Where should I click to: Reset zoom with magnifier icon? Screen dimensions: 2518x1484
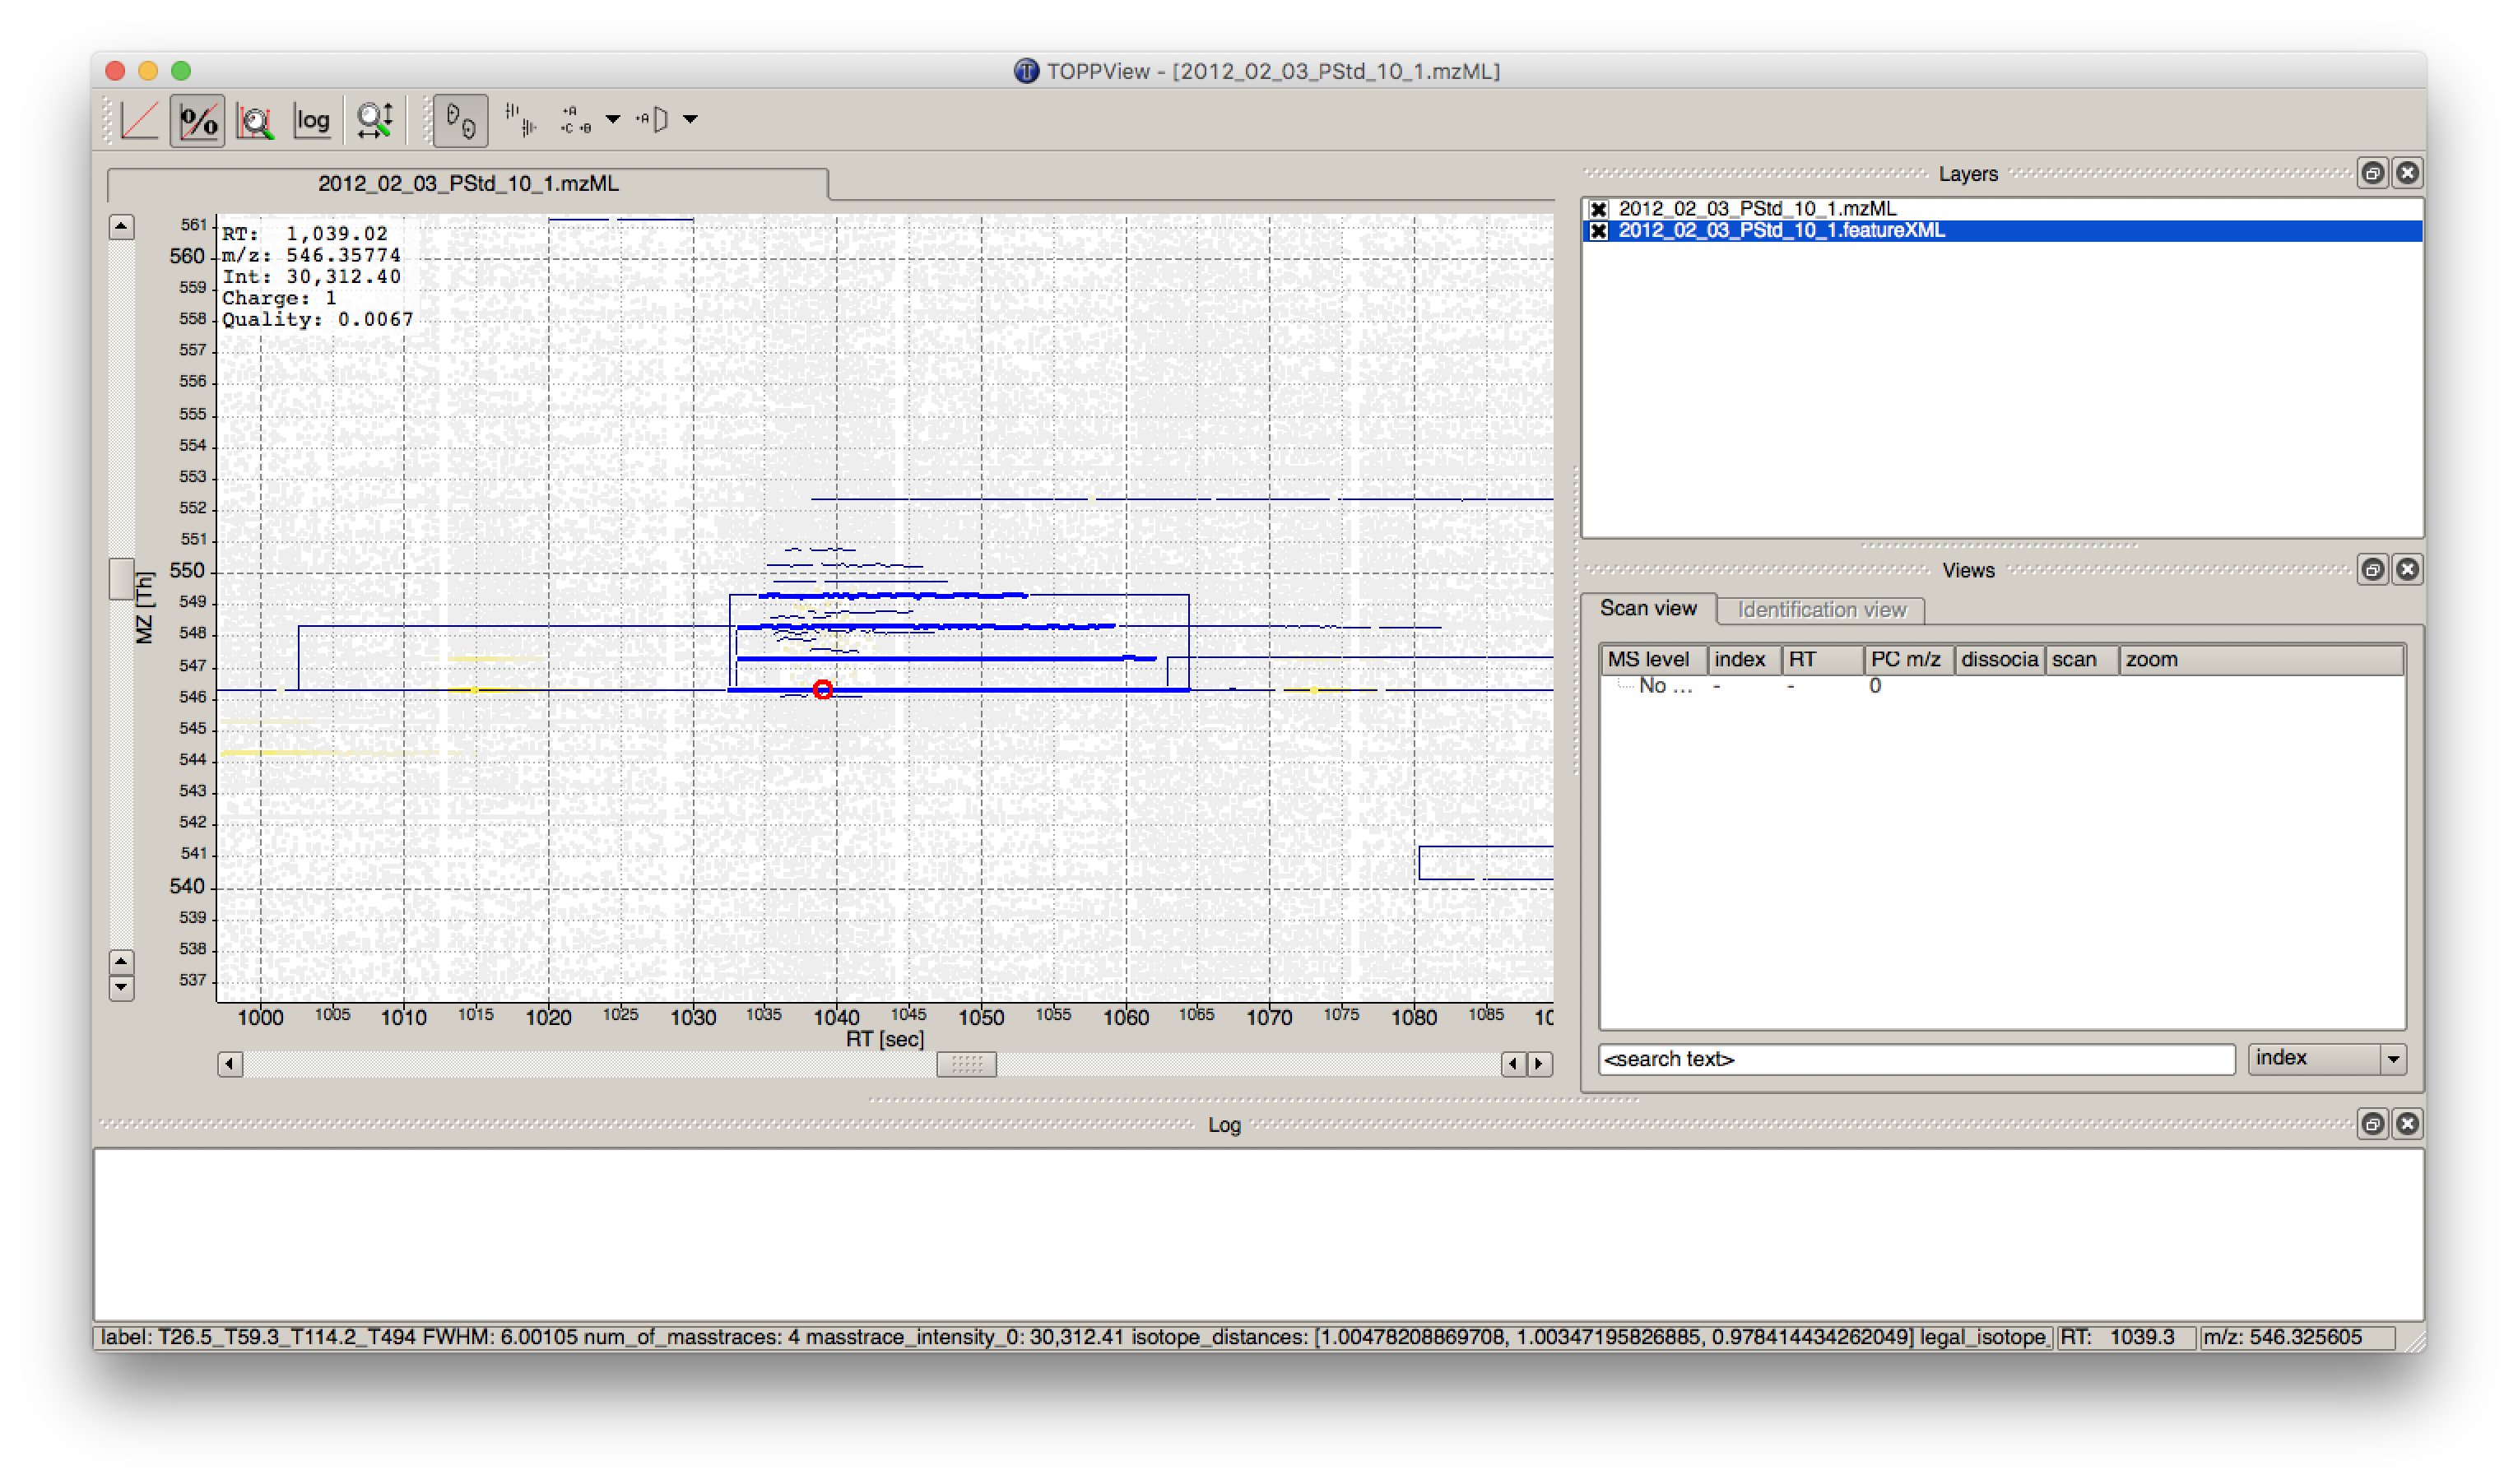[375, 121]
